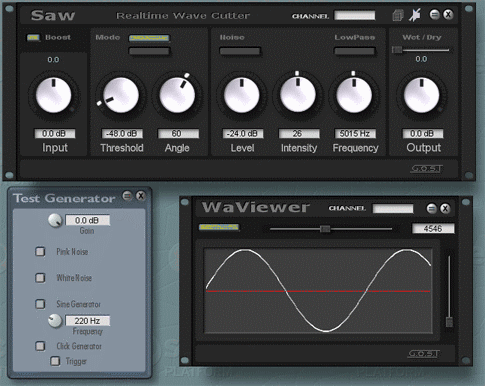Screen dimensions: 485x386
Task: Toggle the Saw mute speaker icon
Action: click(415, 15)
